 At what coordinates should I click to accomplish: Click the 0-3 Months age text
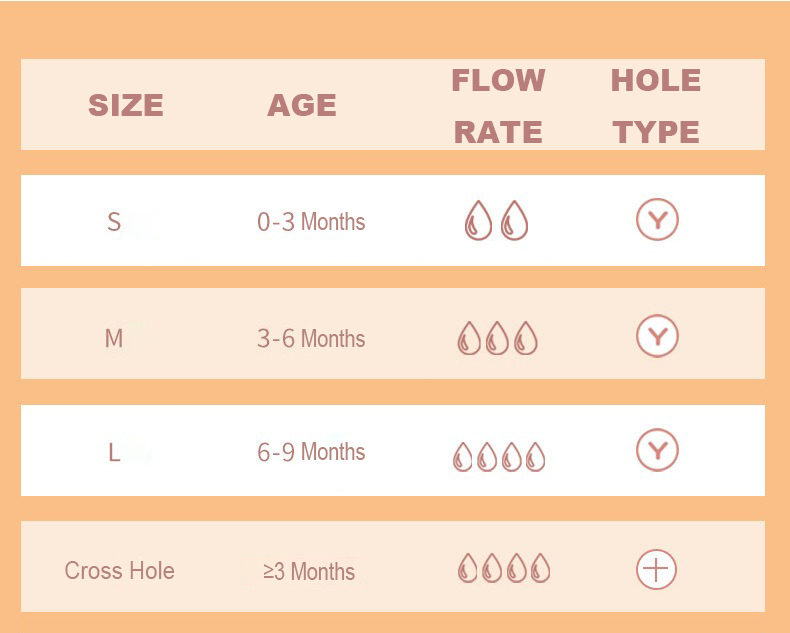(x=311, y=222)
